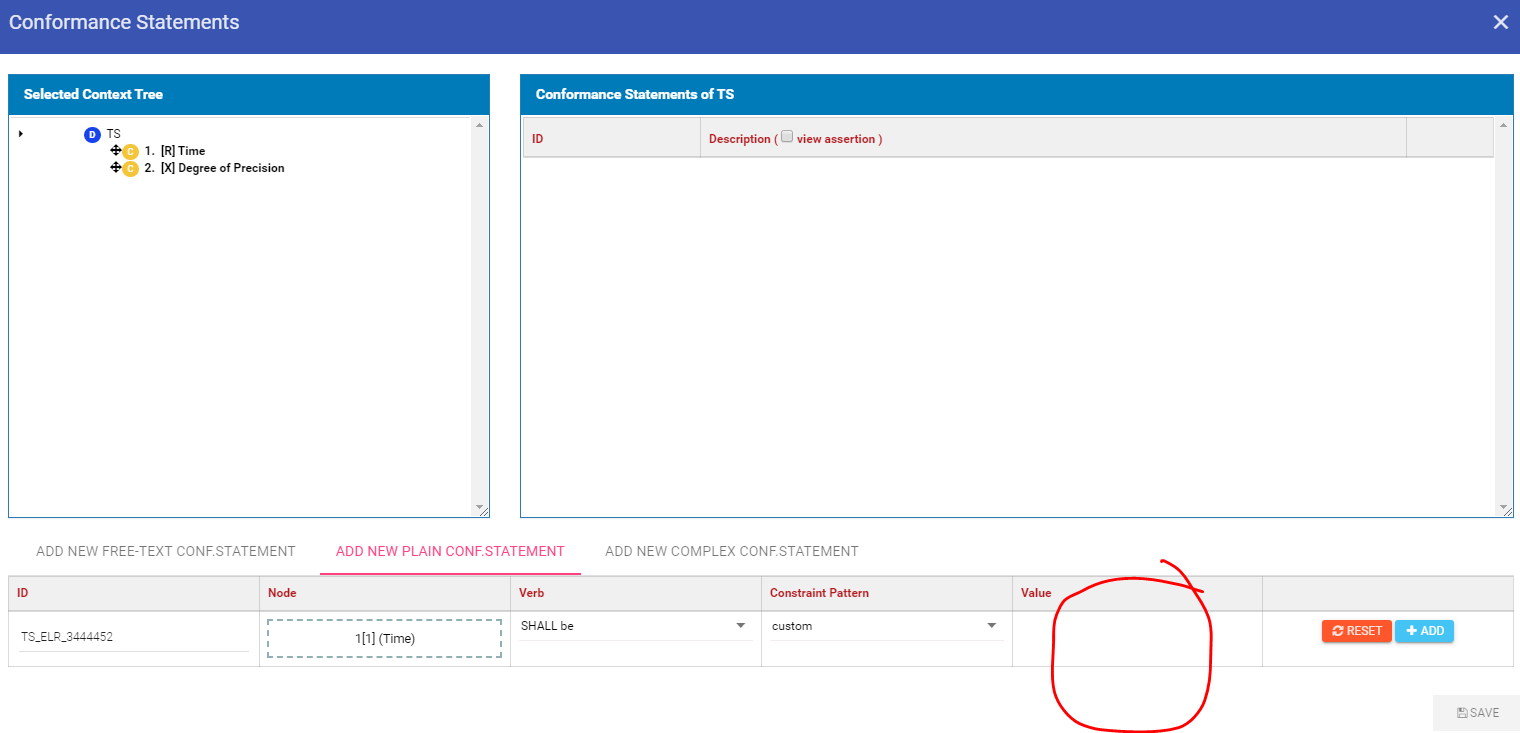Select the ADD NEW PLAIN CONF.STATEMENT tab
1520x733 pixels.
(449, 551)
